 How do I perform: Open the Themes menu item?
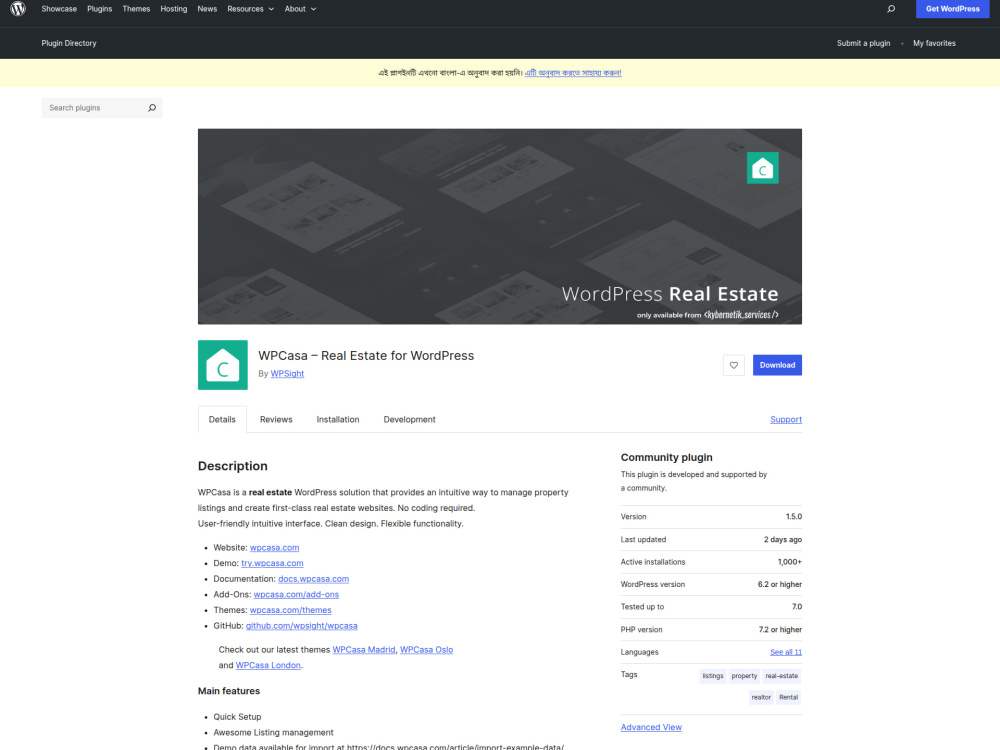[136, 9]
